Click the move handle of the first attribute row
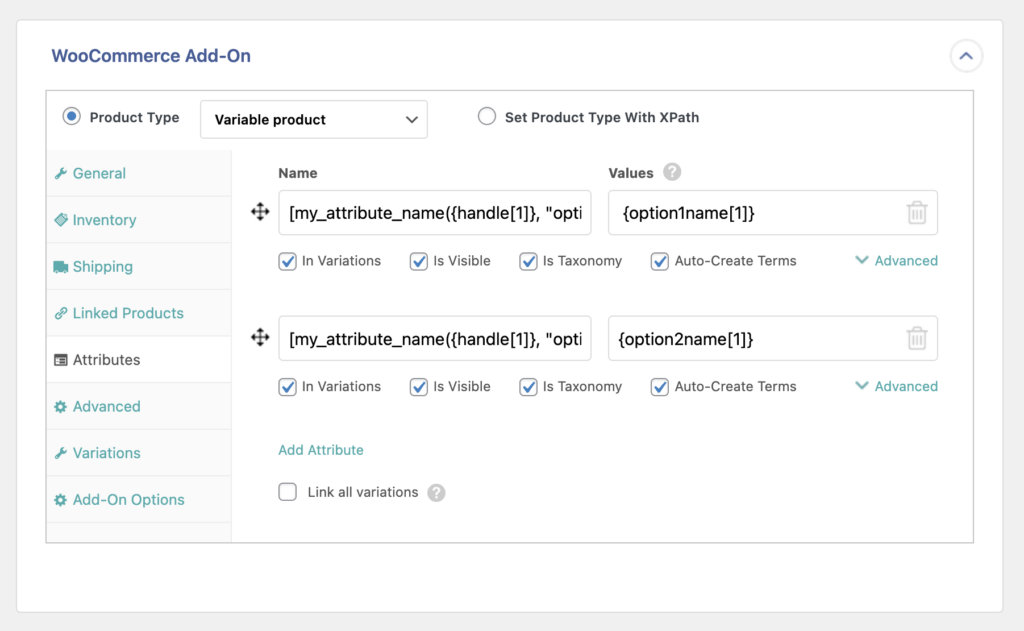 tap(260, 212)
